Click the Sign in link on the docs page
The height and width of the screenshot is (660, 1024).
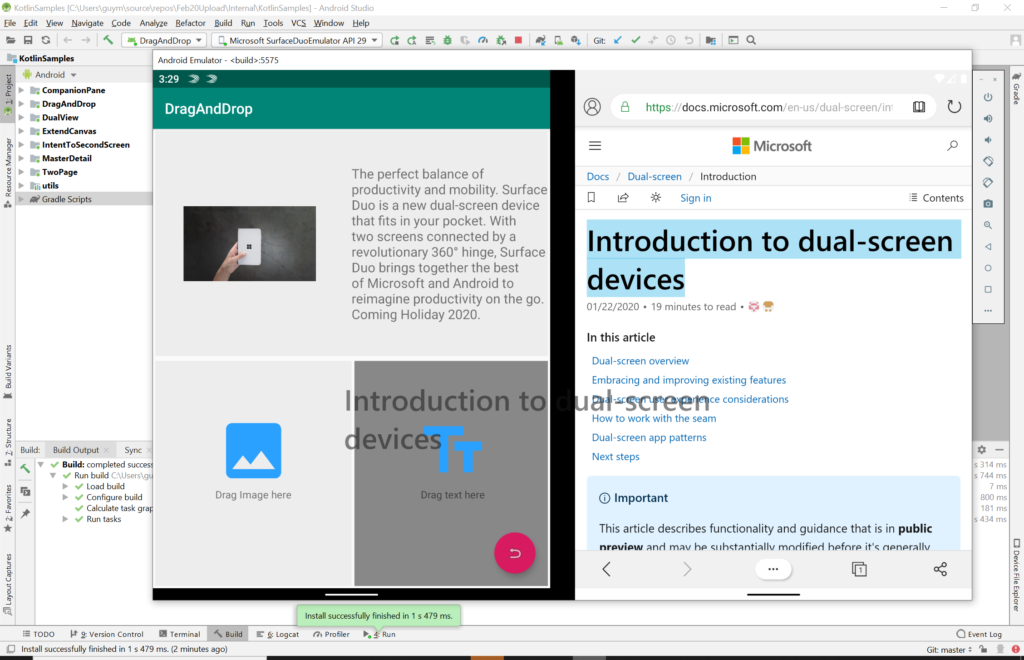point(695,198)
